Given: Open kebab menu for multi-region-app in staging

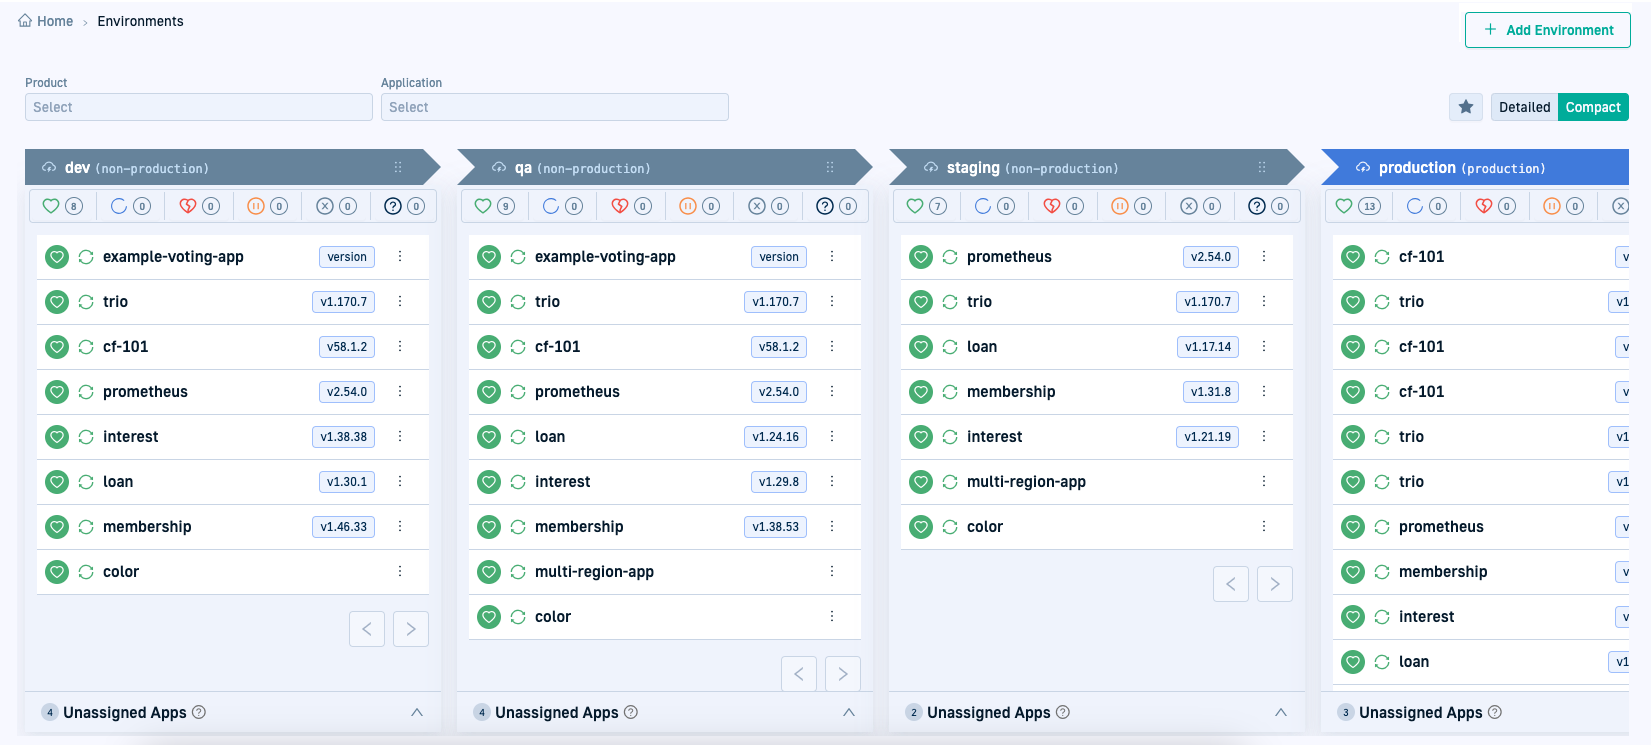Looking at the screenshot, I should coord(1264,481).
